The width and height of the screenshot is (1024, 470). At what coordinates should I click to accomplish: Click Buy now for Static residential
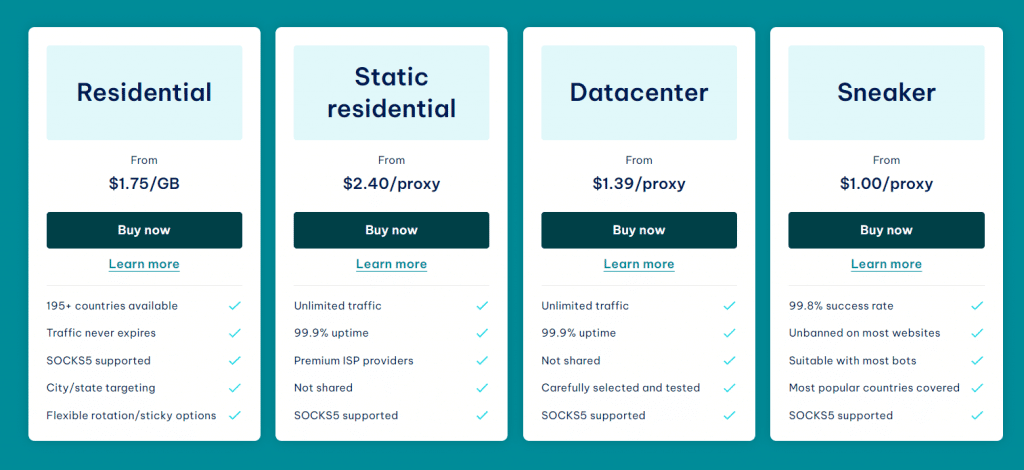(391, 230)
